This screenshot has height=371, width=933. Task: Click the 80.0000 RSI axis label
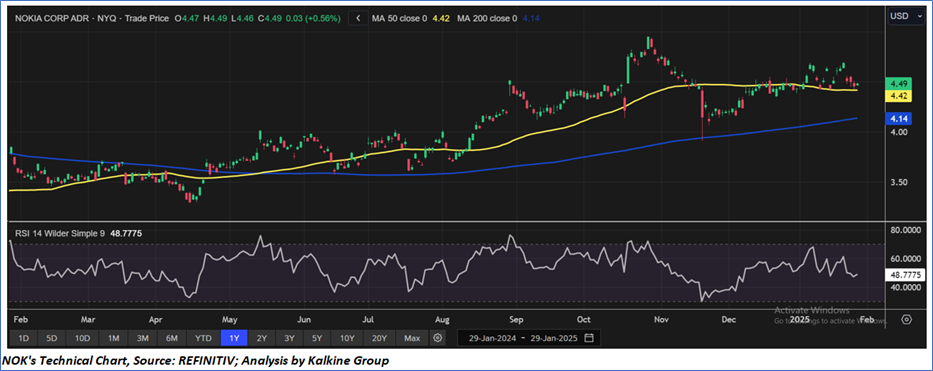pos(905,229)
